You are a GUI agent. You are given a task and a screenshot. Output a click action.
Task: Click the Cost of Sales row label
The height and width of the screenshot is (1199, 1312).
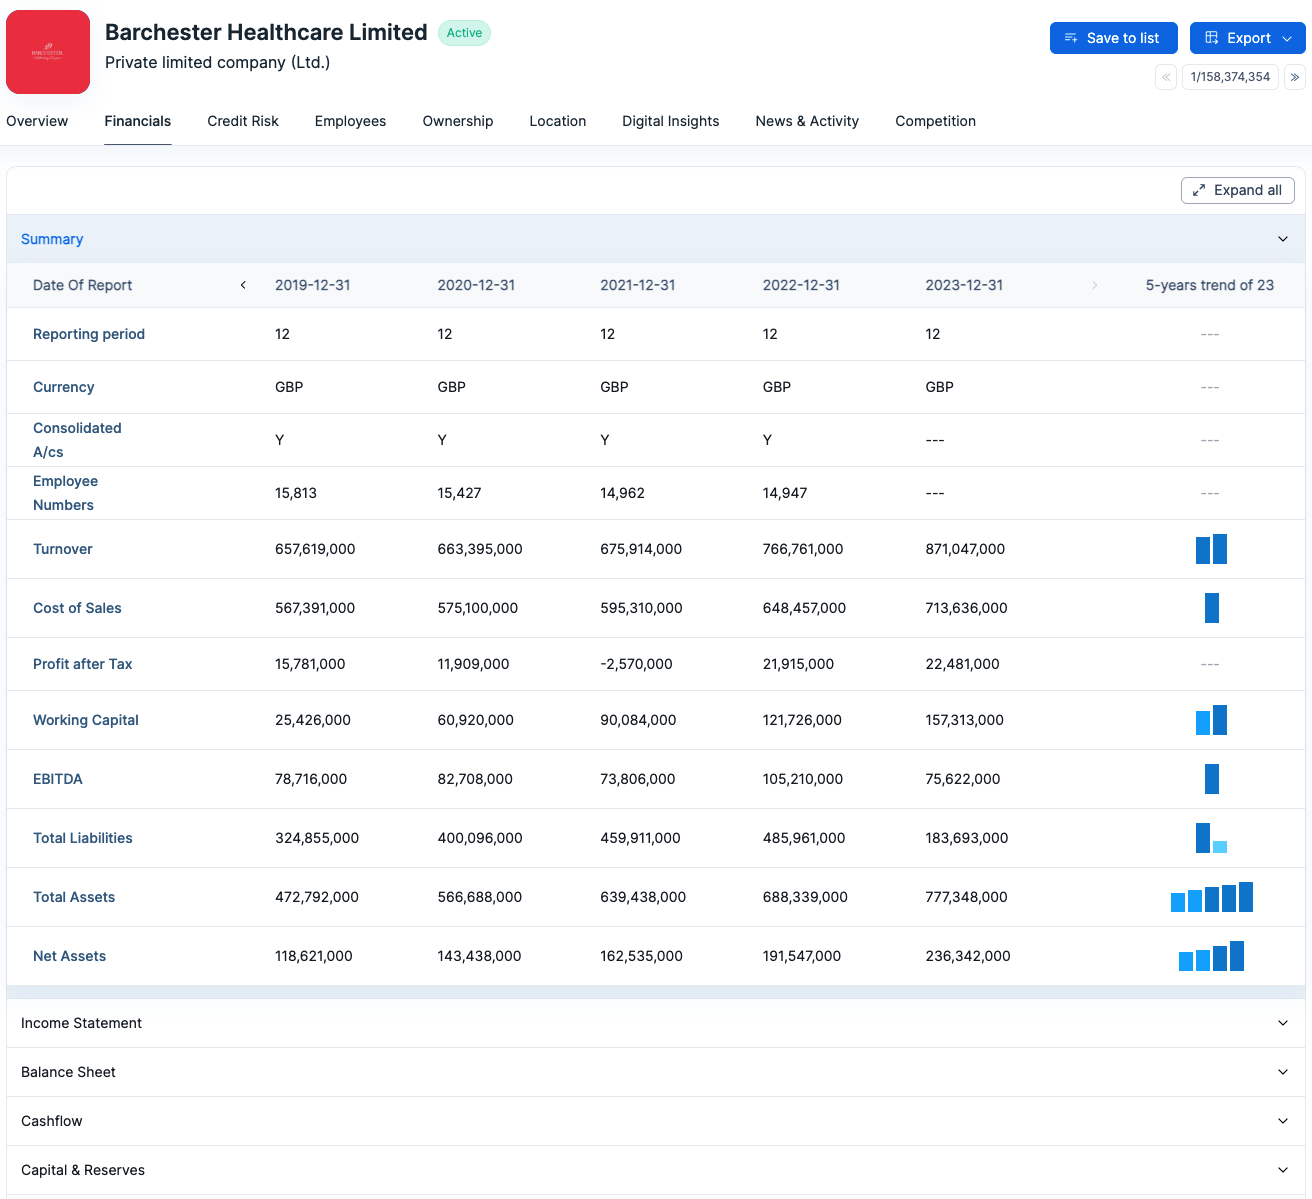click(77, 608)
